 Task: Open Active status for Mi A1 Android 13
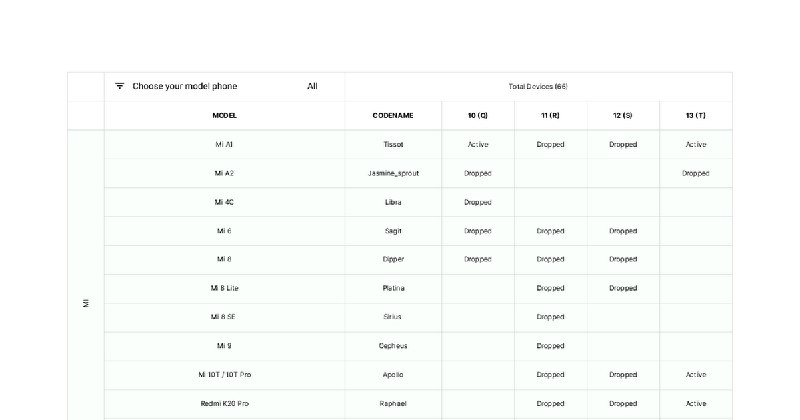(696, 144)
